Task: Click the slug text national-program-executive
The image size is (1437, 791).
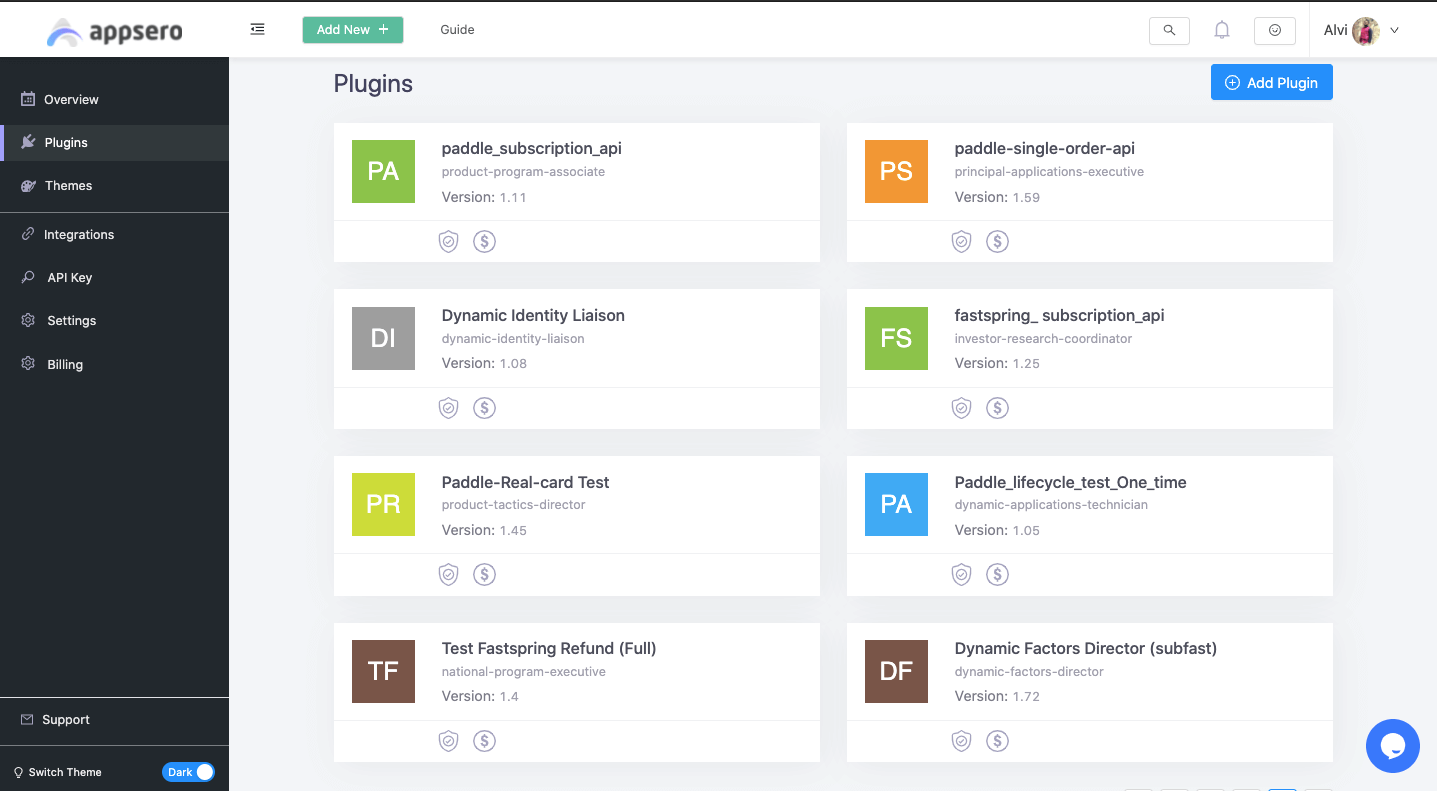Action: tap(524, 672)
